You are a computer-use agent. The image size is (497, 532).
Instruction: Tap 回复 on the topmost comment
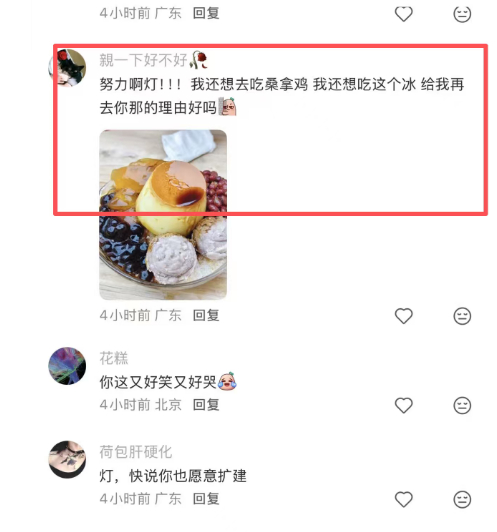206,14
